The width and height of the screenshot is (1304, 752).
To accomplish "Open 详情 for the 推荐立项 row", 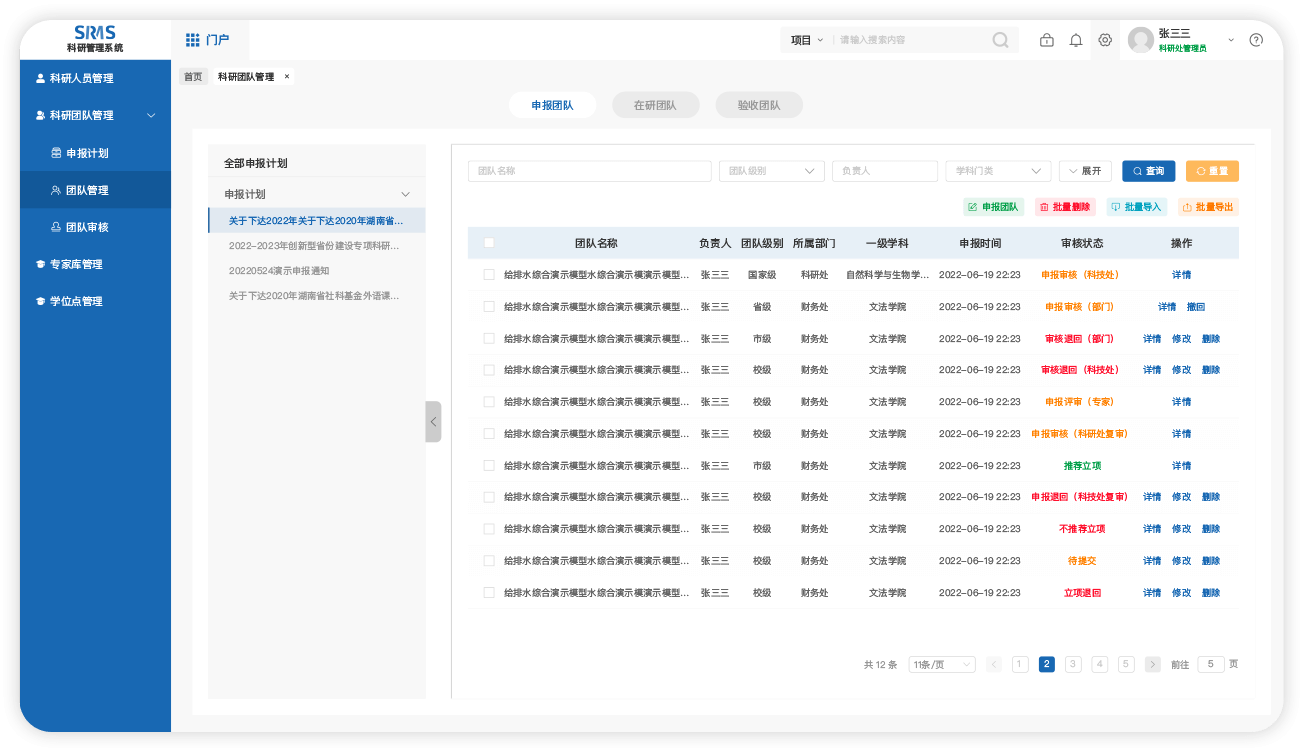I will click(1181, 466).
